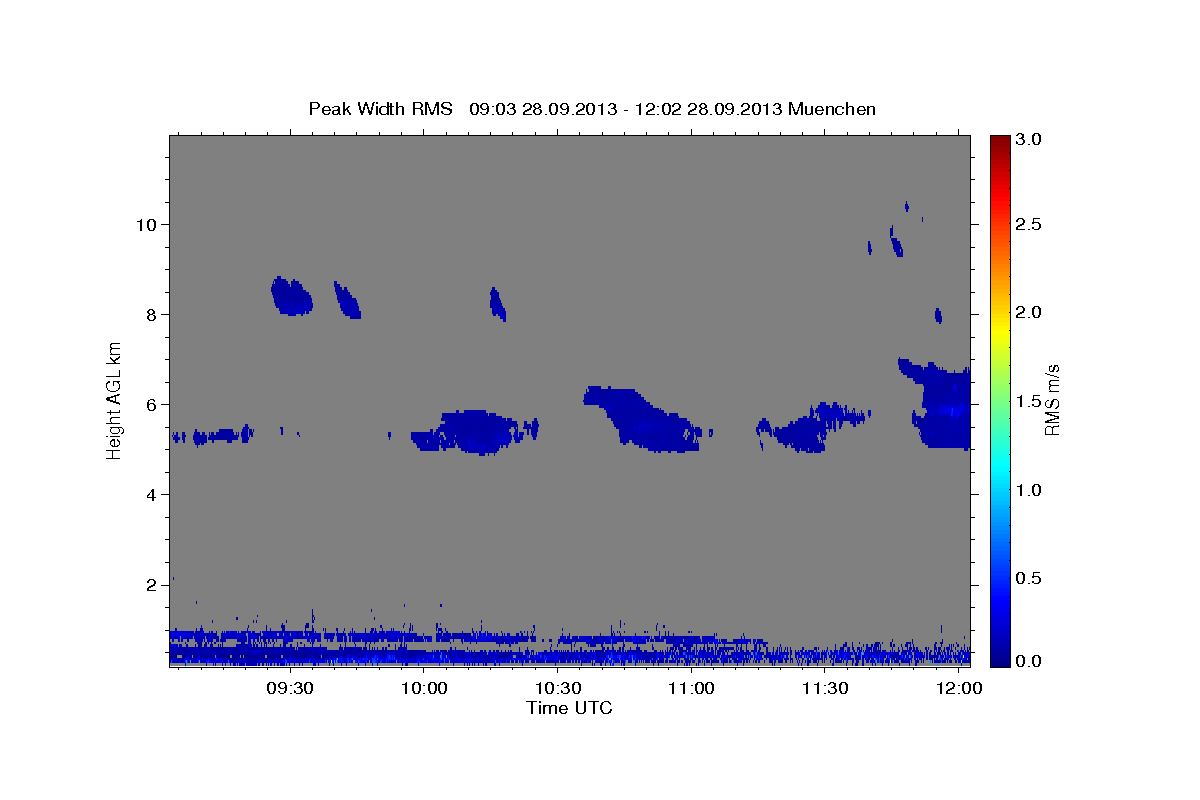Click the plot title 'Peak Width RMS'
Screen dimensions: 1200x800
tap(380, 108)
